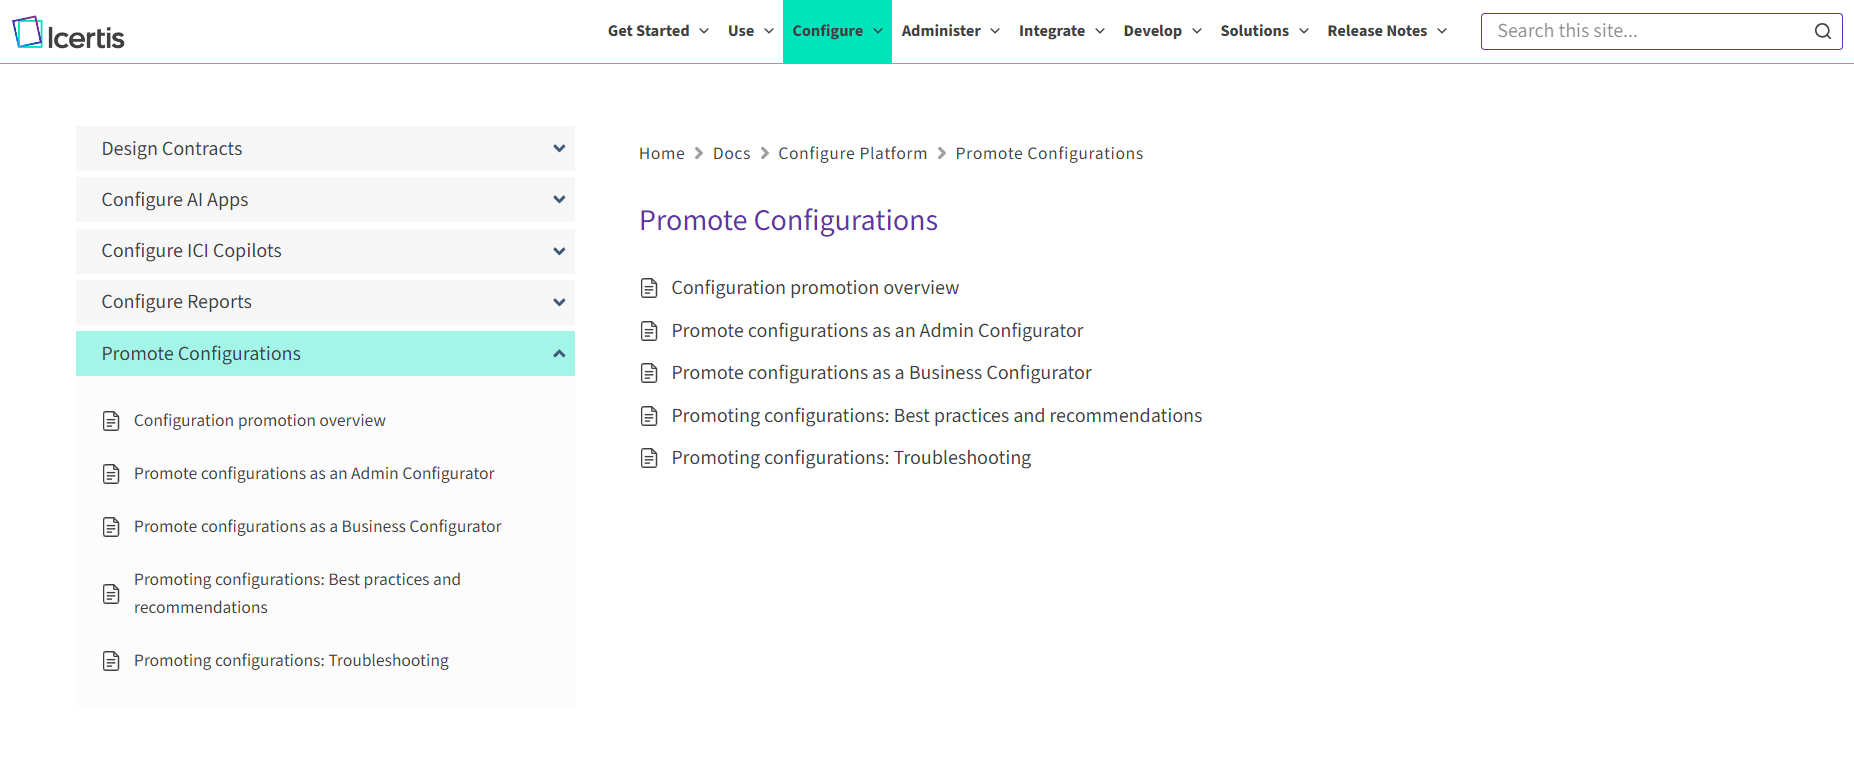The image size is (1854, 760).
Task: Expand the Design Contracts section
Action: click(559, 149)
